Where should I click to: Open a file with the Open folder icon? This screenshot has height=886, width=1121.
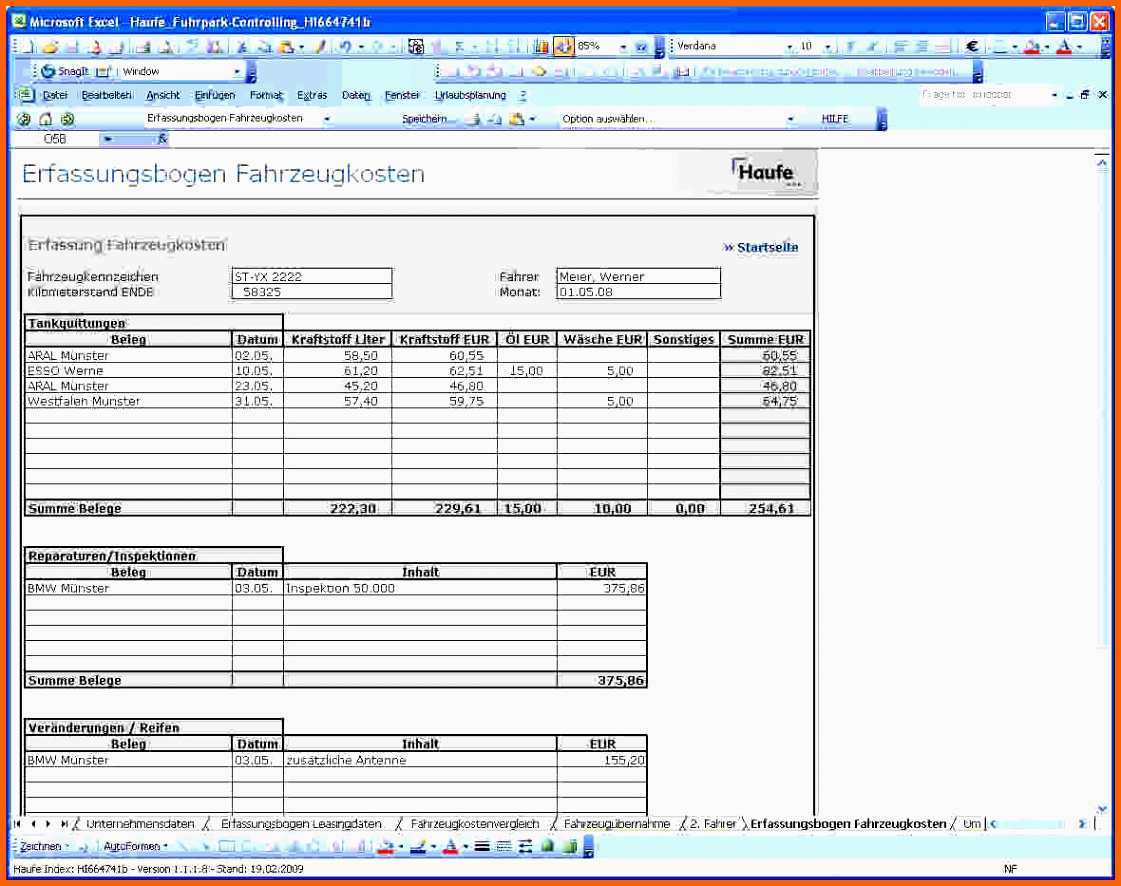(50, 47)
